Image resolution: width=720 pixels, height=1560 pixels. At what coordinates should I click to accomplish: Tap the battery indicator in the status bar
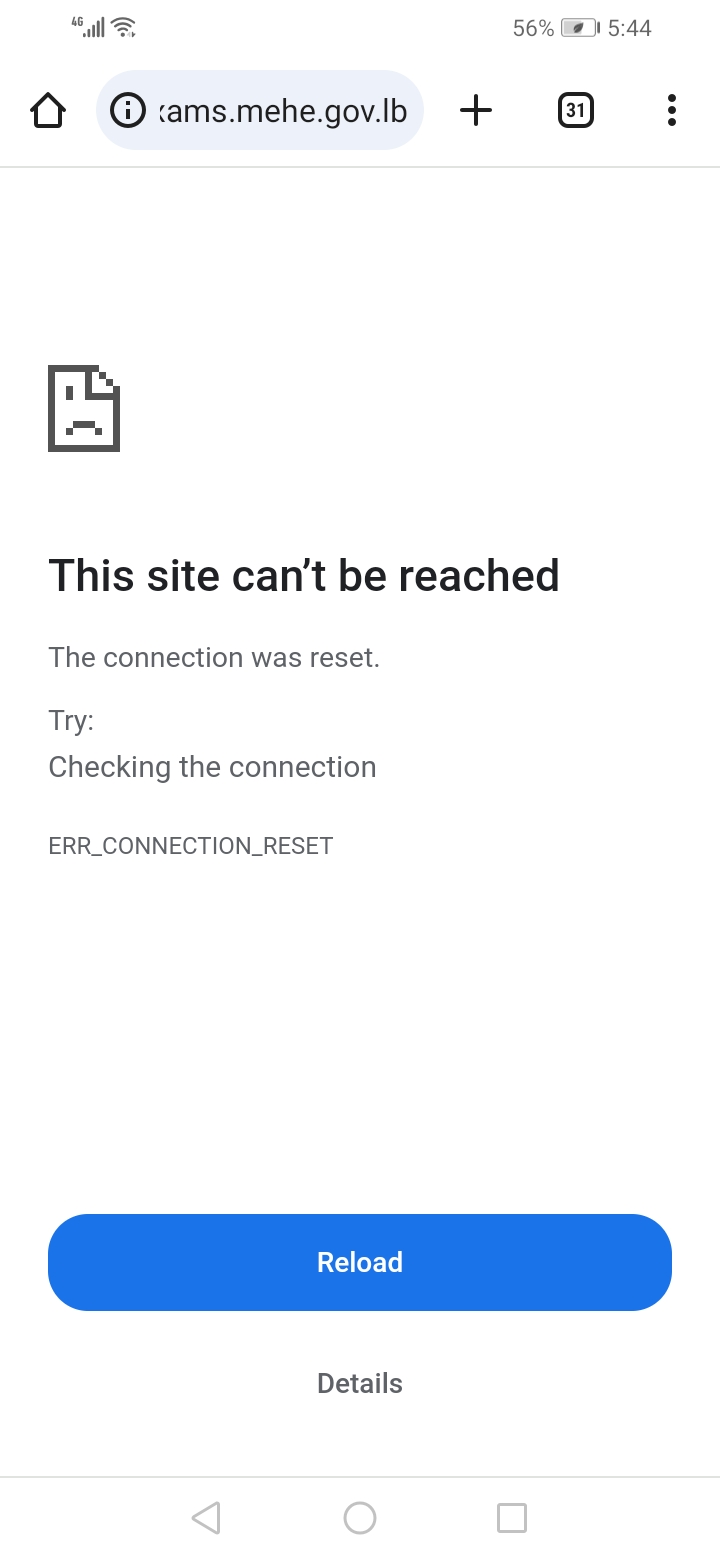(580, 28)
